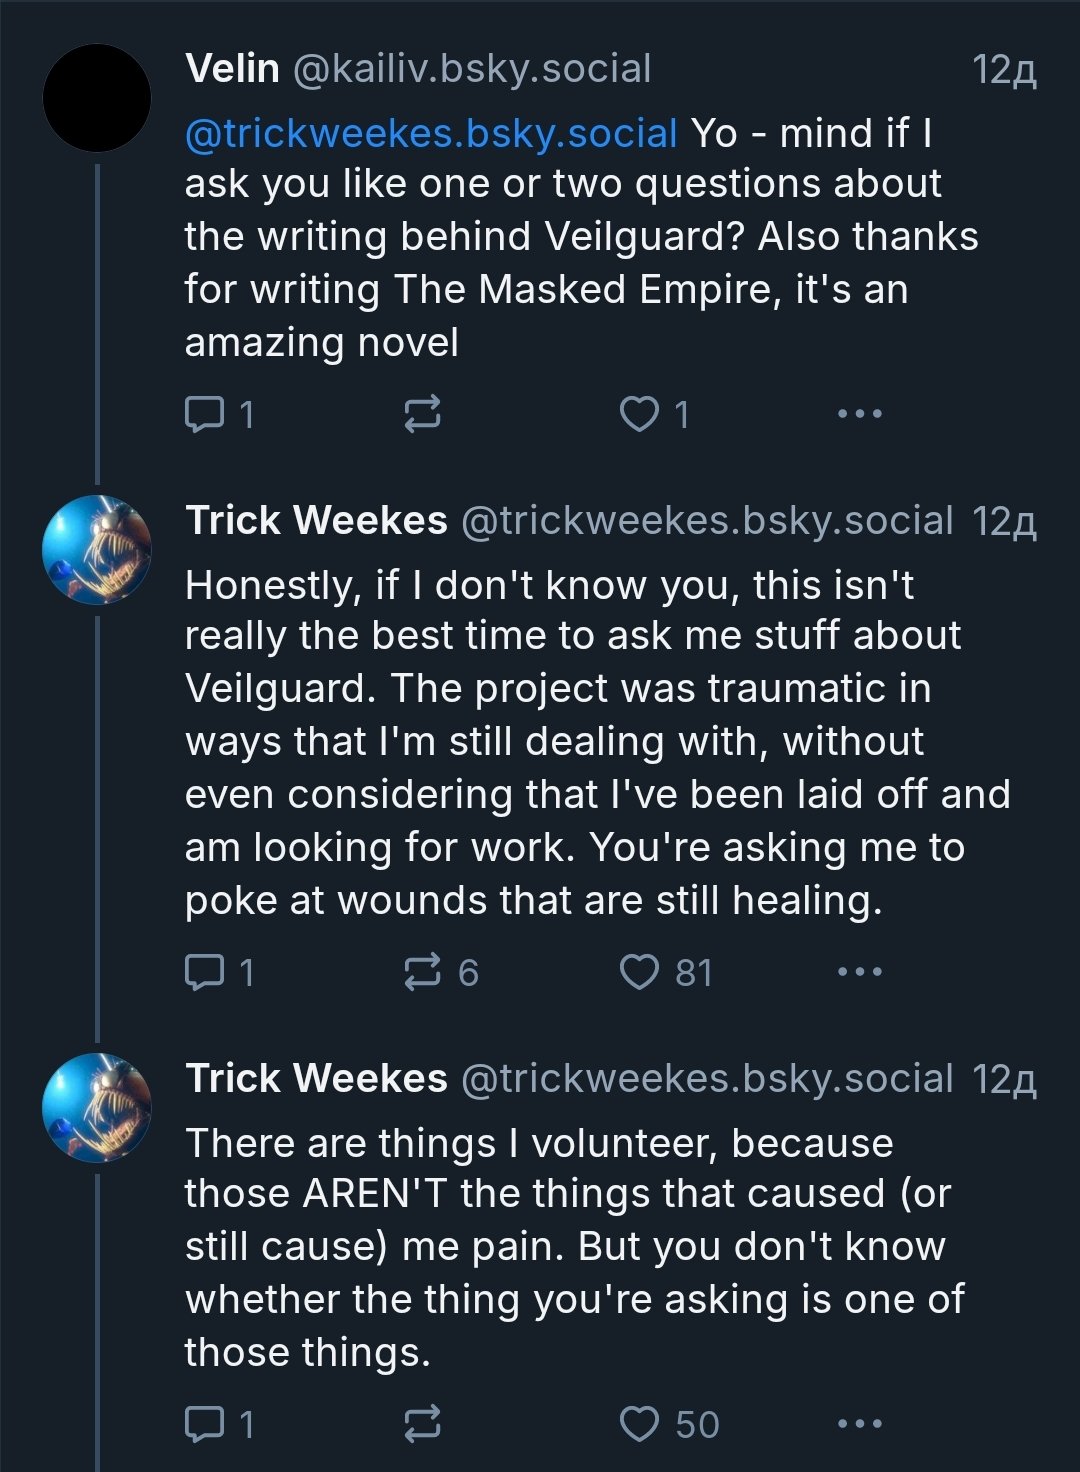
Task: Like the post with 50 likes
Action: tap(669, 1424)
